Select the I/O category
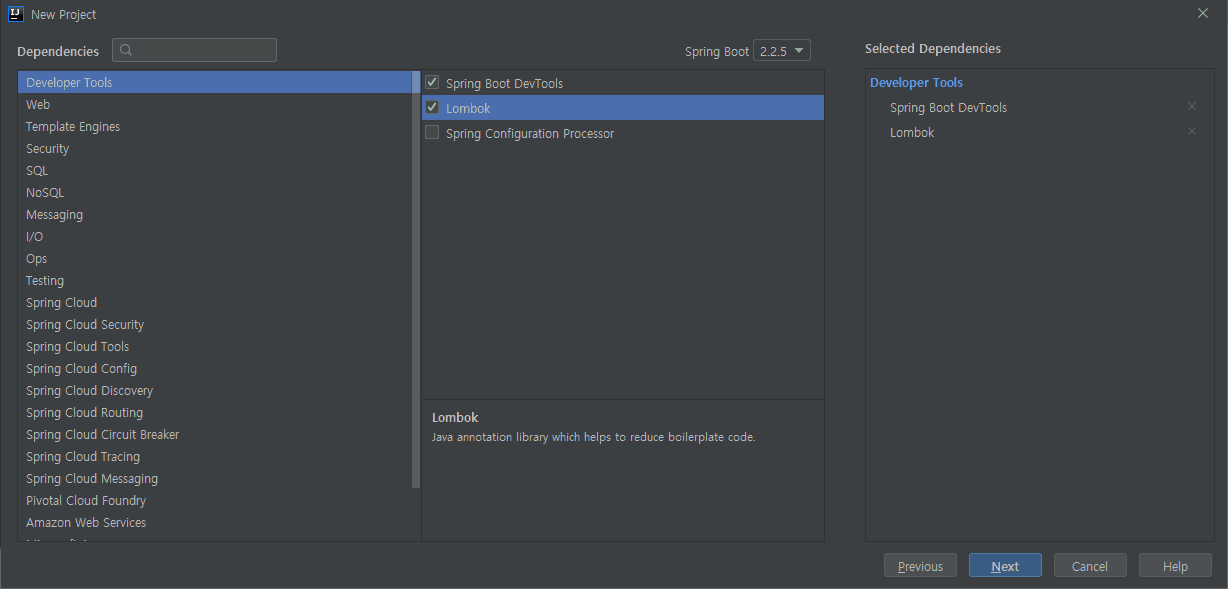Screen dimensions: 1228x589 point(215,236)
